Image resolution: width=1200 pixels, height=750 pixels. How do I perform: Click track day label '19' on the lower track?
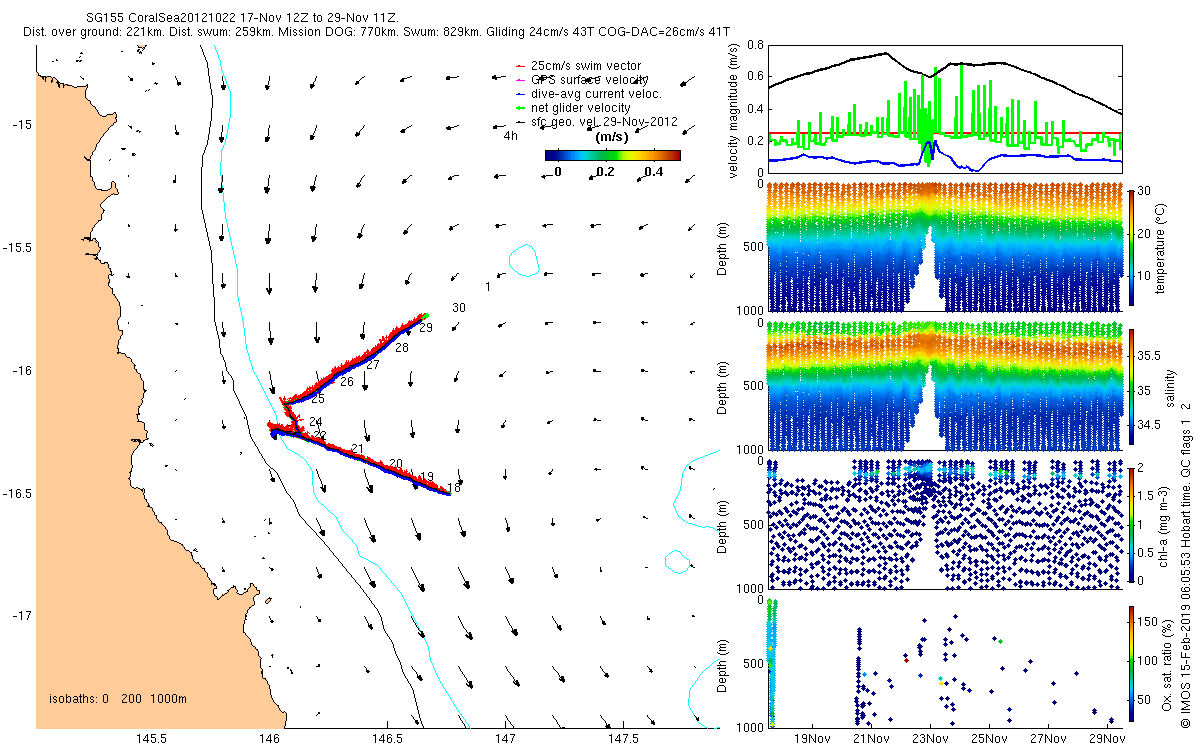(427, 477)
